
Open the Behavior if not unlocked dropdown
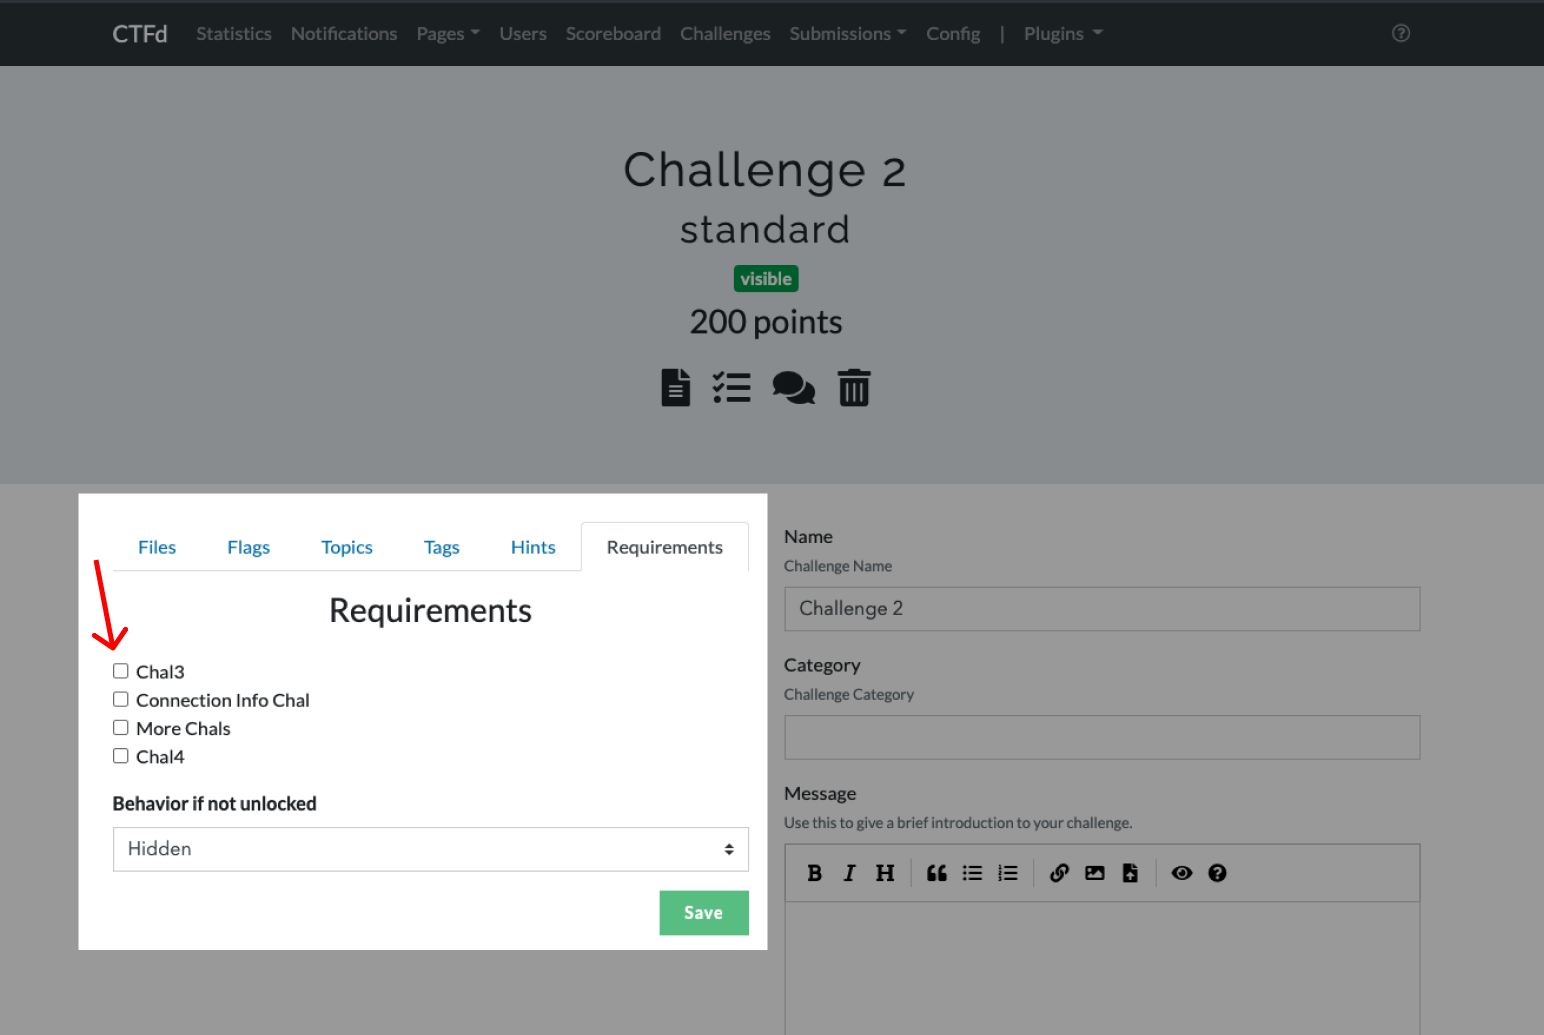point(430,849)
